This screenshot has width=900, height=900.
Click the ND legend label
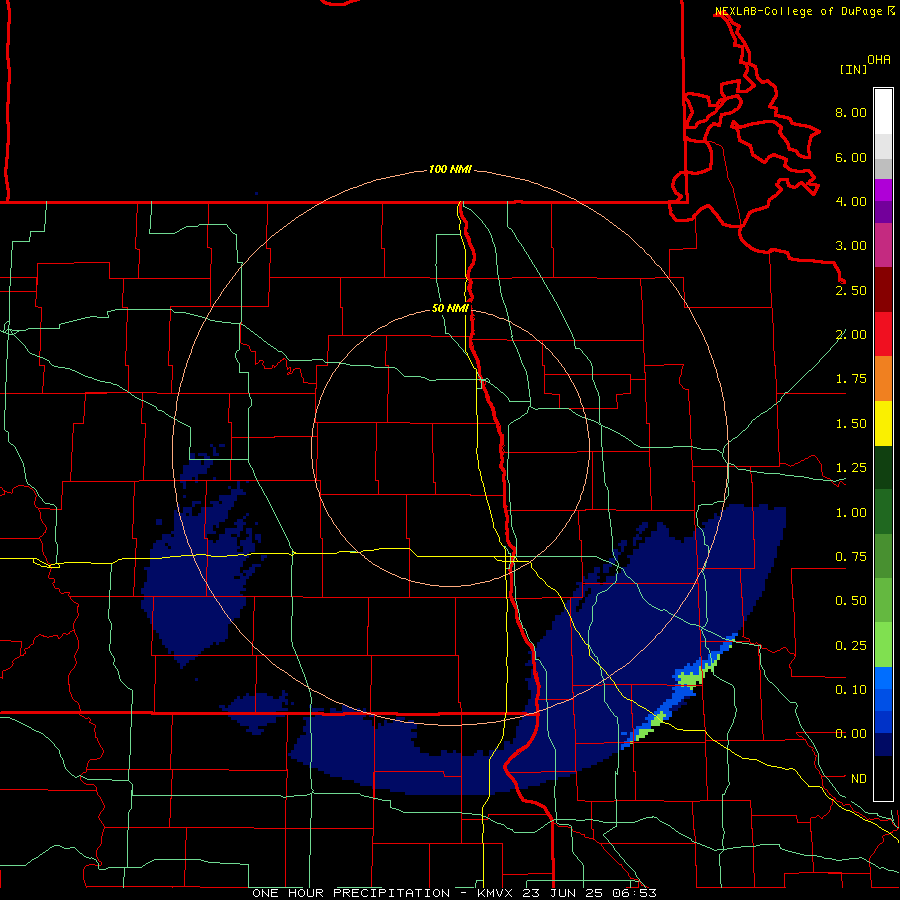point(859,779)
